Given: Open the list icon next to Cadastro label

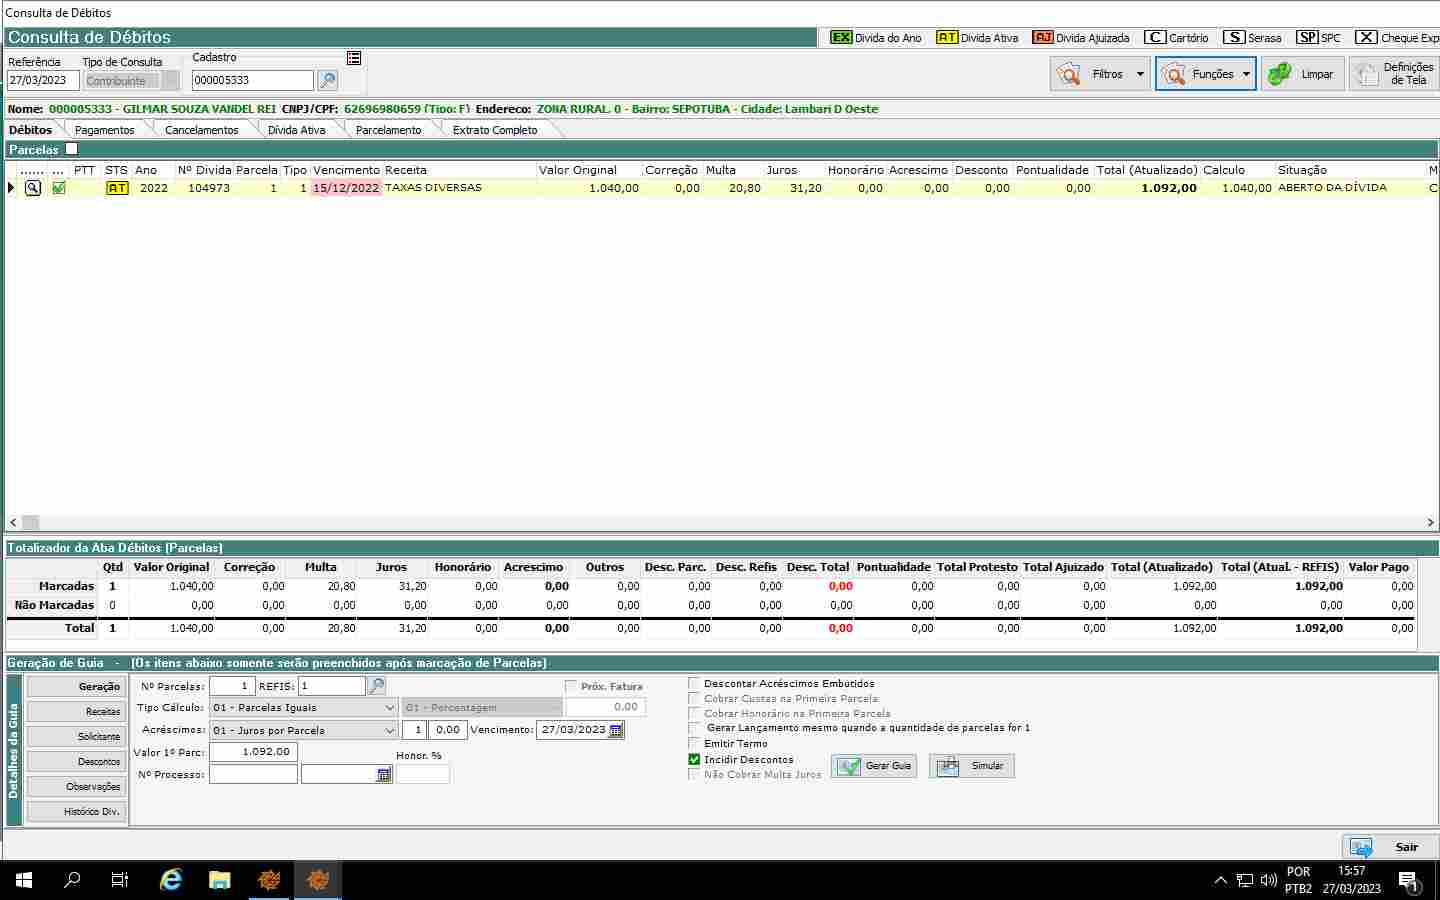Looking at the screenshot, I should 354,58.
